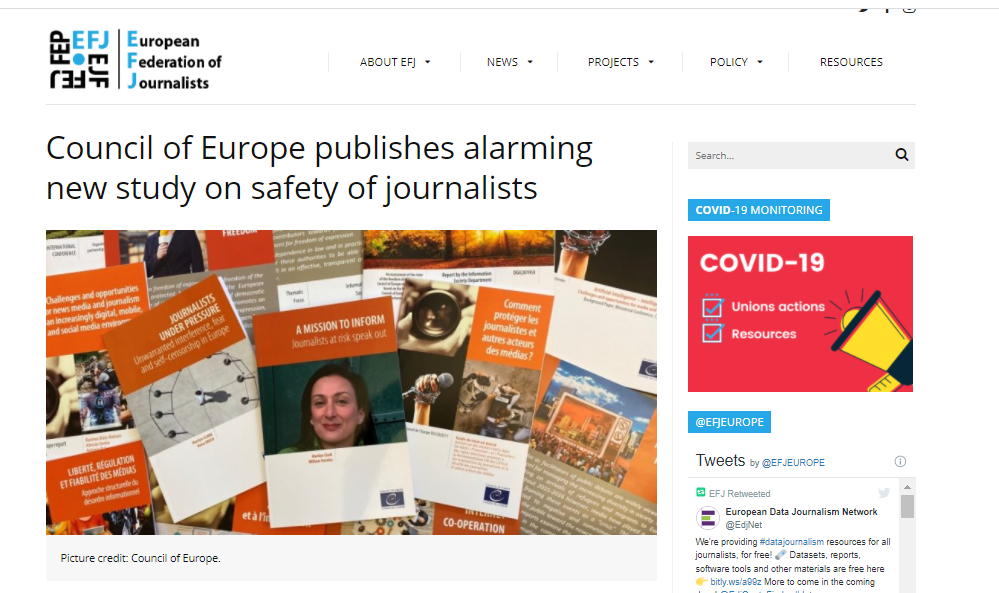This screenshot has width=999, height=593.
Task: Click the tweet widget scroll-up arrow
Action: tap(907, 487)
